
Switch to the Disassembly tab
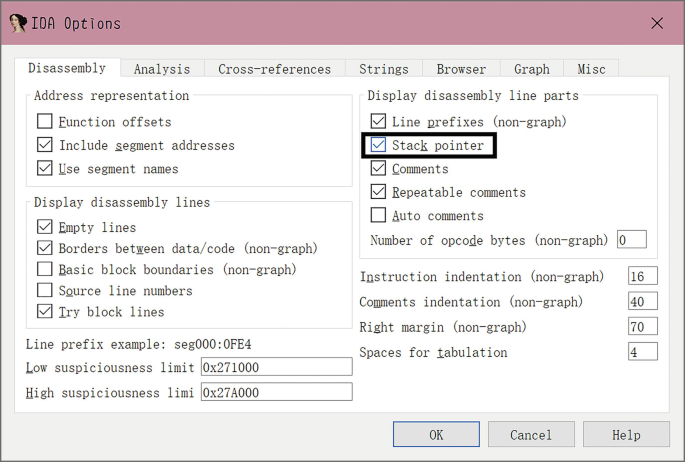point(67,69)
